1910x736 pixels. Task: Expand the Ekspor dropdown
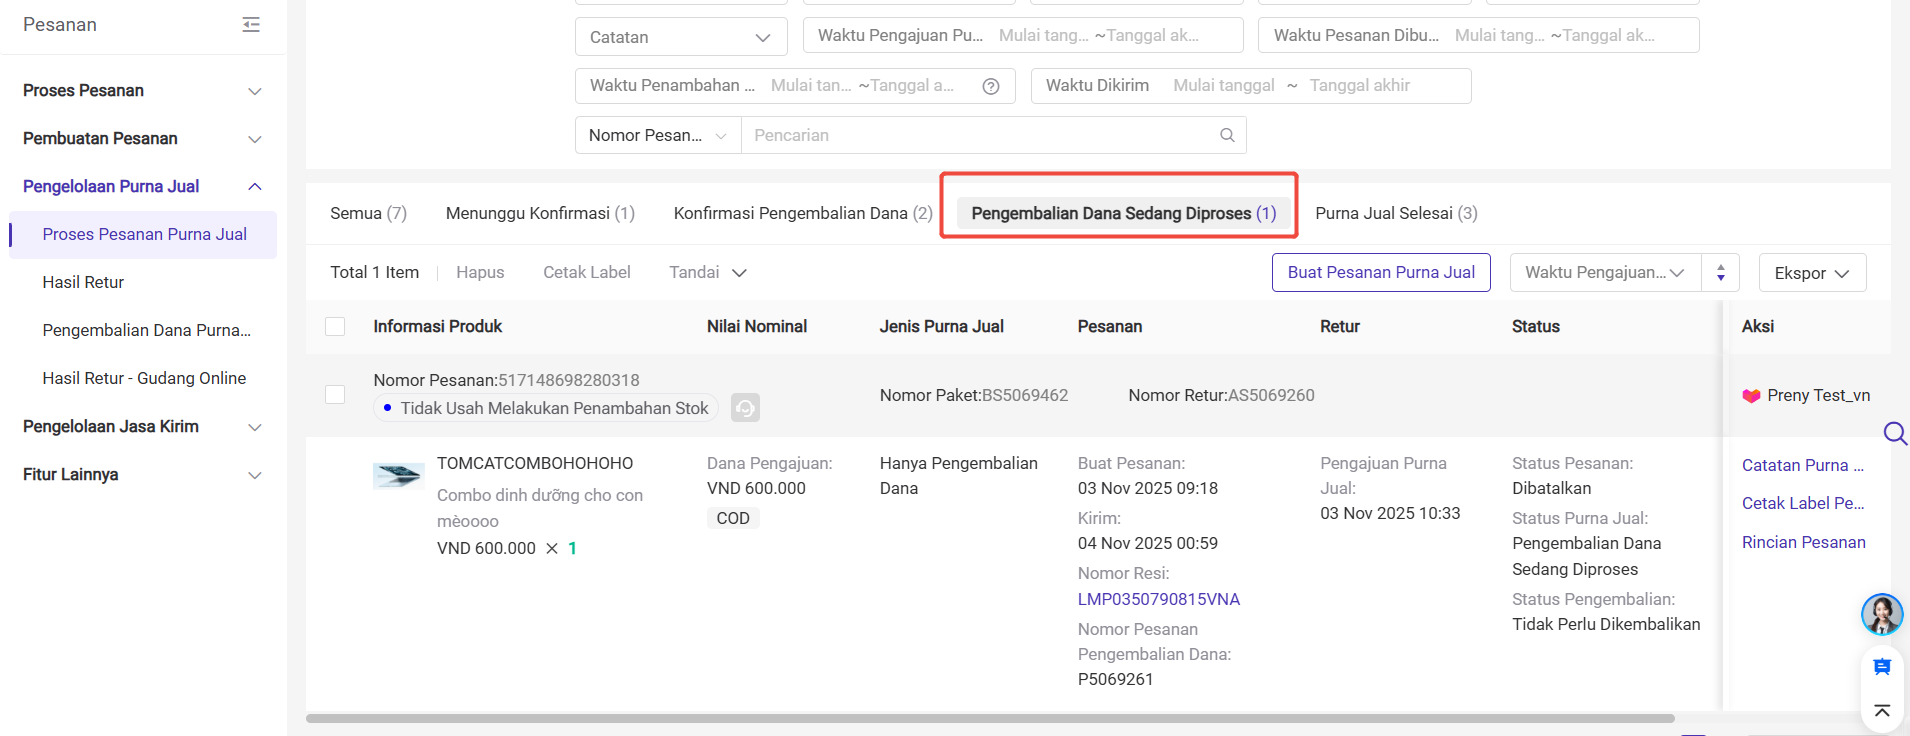[x=1811, y=273]
